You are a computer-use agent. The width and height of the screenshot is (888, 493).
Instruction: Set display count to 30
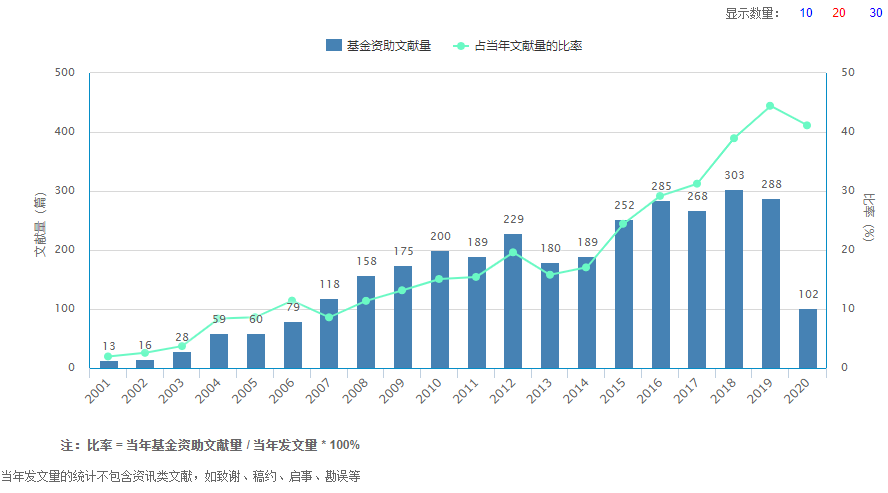(x=875, y=13)
